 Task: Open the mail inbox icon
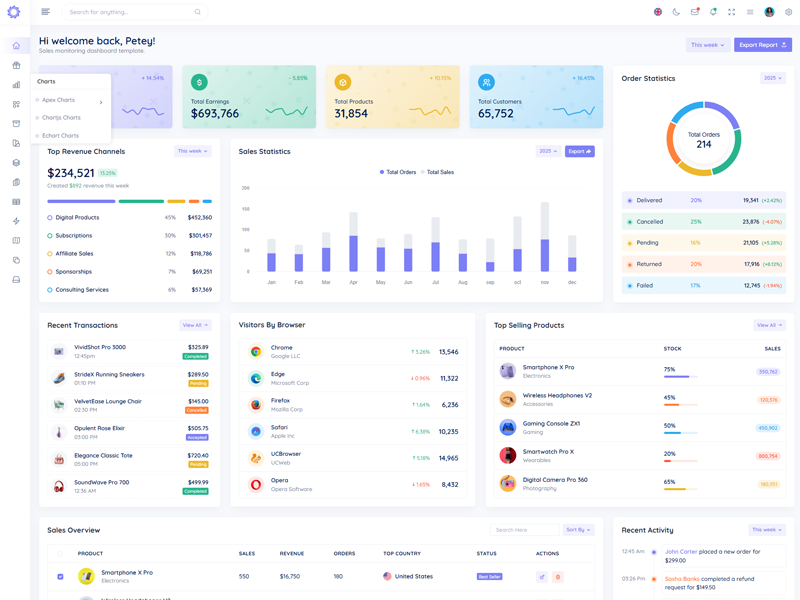[x=695, y=12]
